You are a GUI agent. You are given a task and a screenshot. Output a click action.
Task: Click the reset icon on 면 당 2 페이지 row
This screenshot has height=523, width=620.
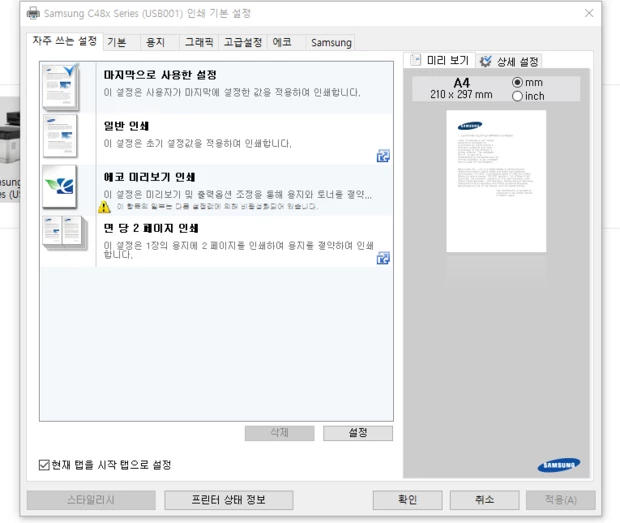point(383,258)
